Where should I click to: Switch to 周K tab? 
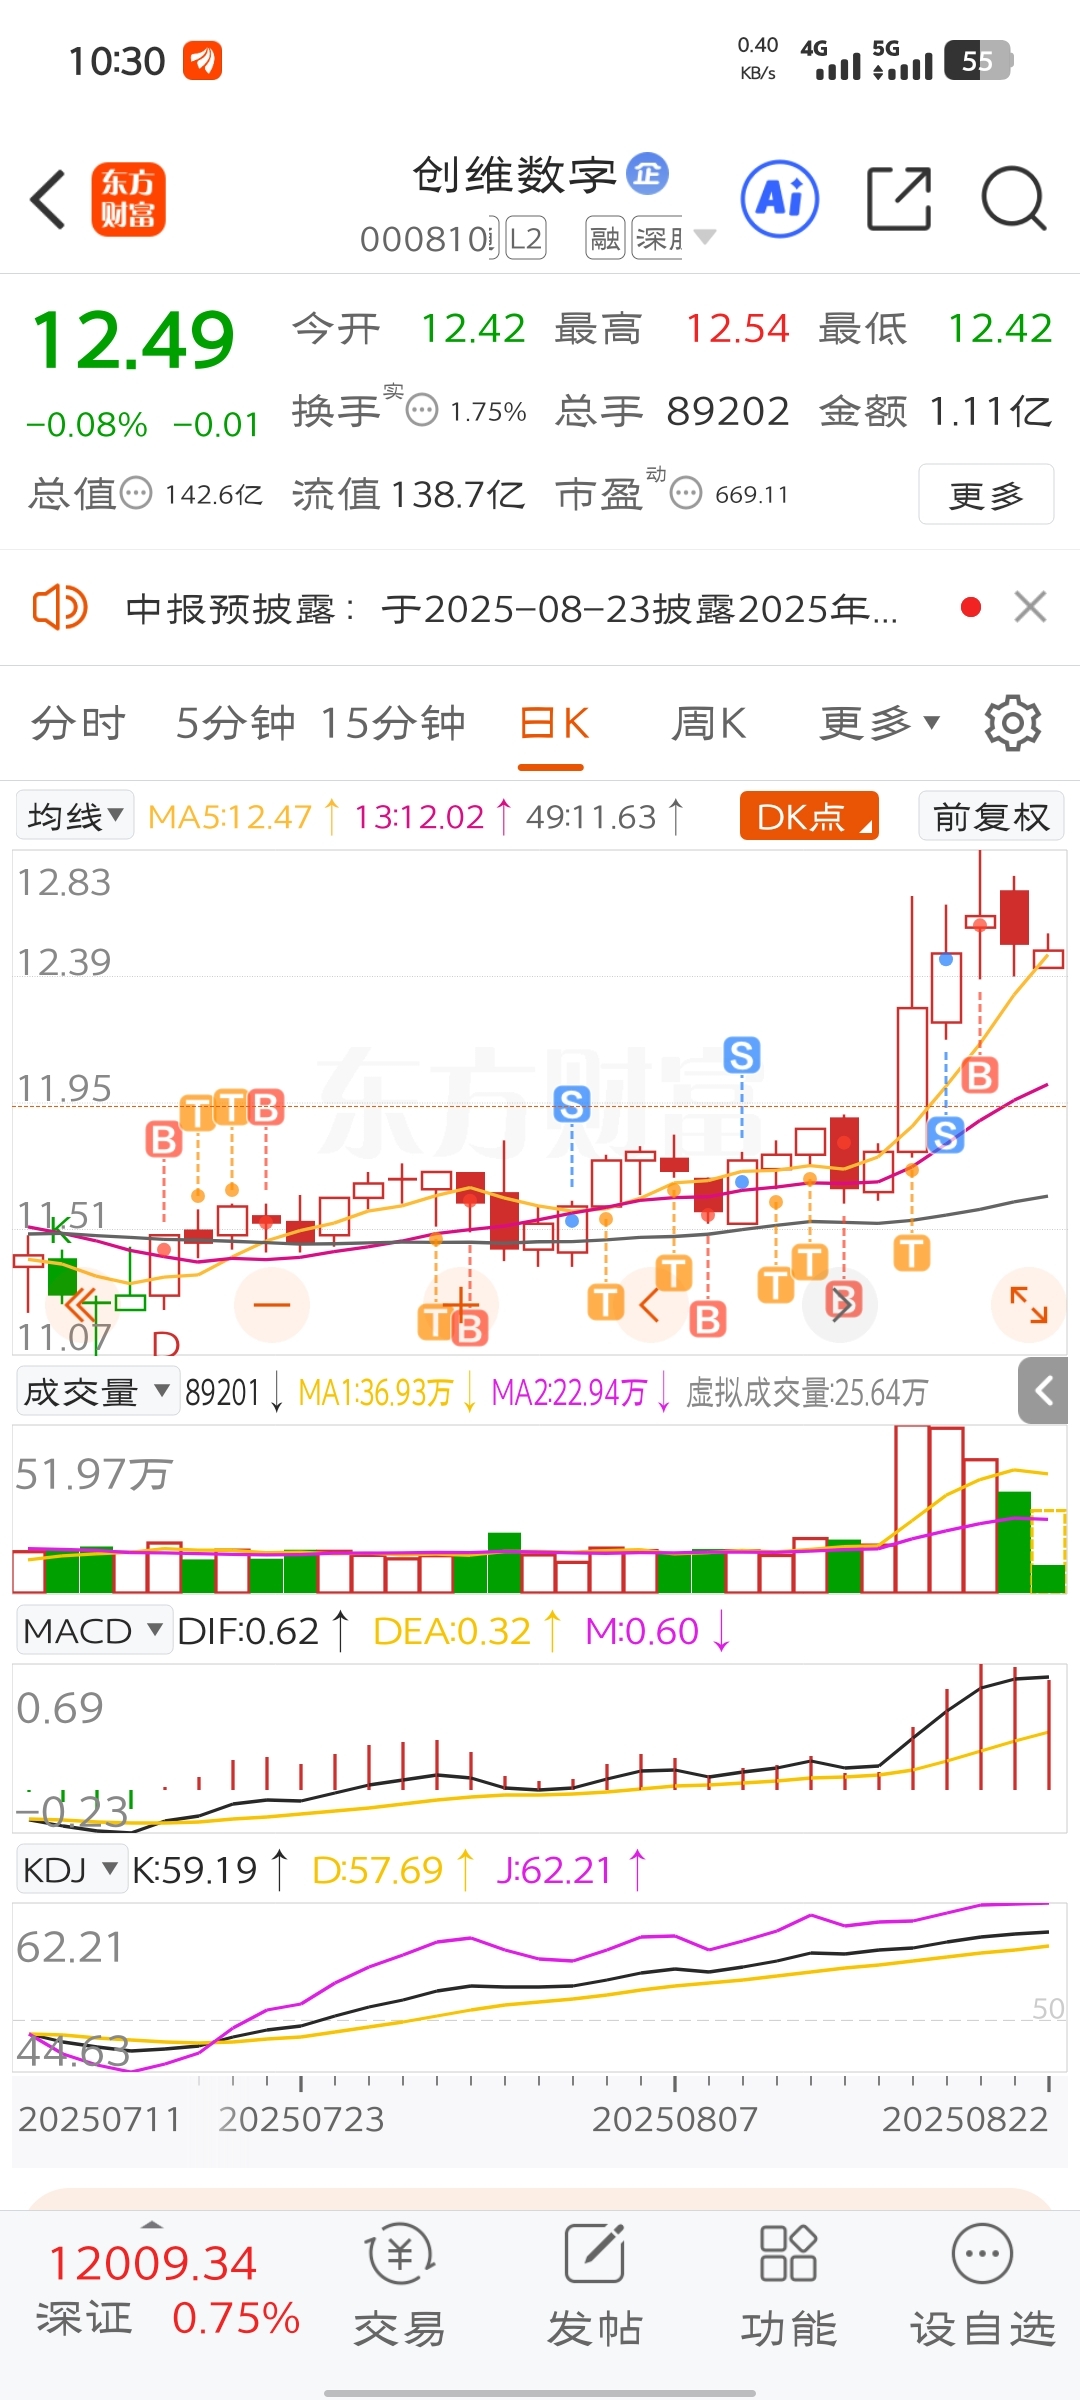(708, 722)
